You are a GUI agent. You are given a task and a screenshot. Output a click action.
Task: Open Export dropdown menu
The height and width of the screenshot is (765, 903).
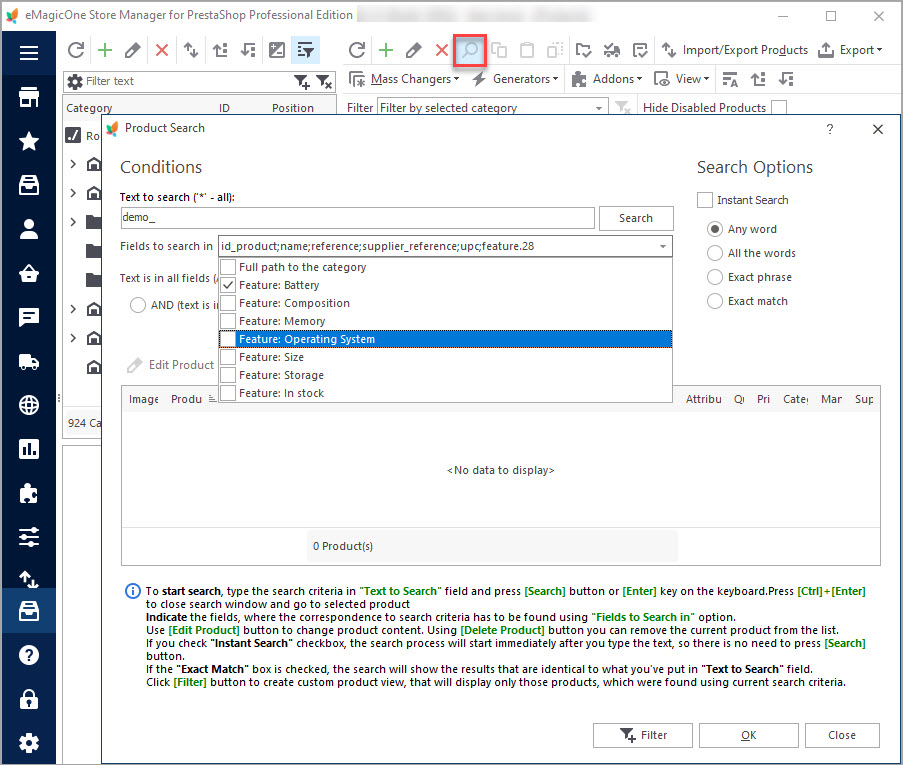coord(850,50)
